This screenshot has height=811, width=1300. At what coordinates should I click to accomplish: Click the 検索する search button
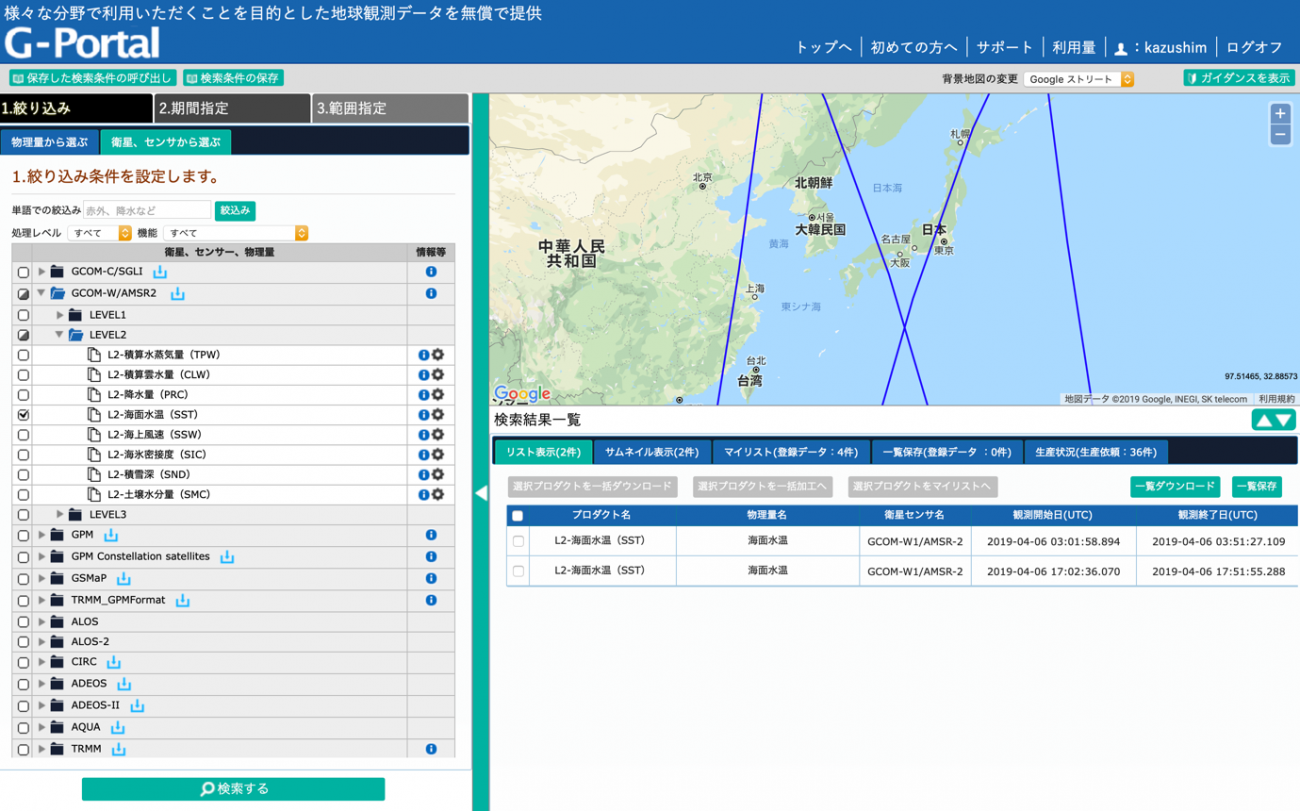(233, 789)
